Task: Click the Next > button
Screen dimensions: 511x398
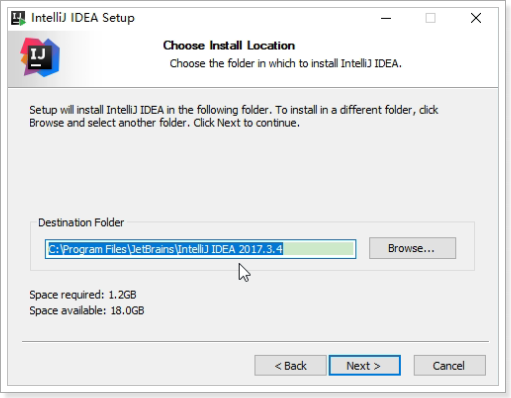Action: [x=365, y=365]
